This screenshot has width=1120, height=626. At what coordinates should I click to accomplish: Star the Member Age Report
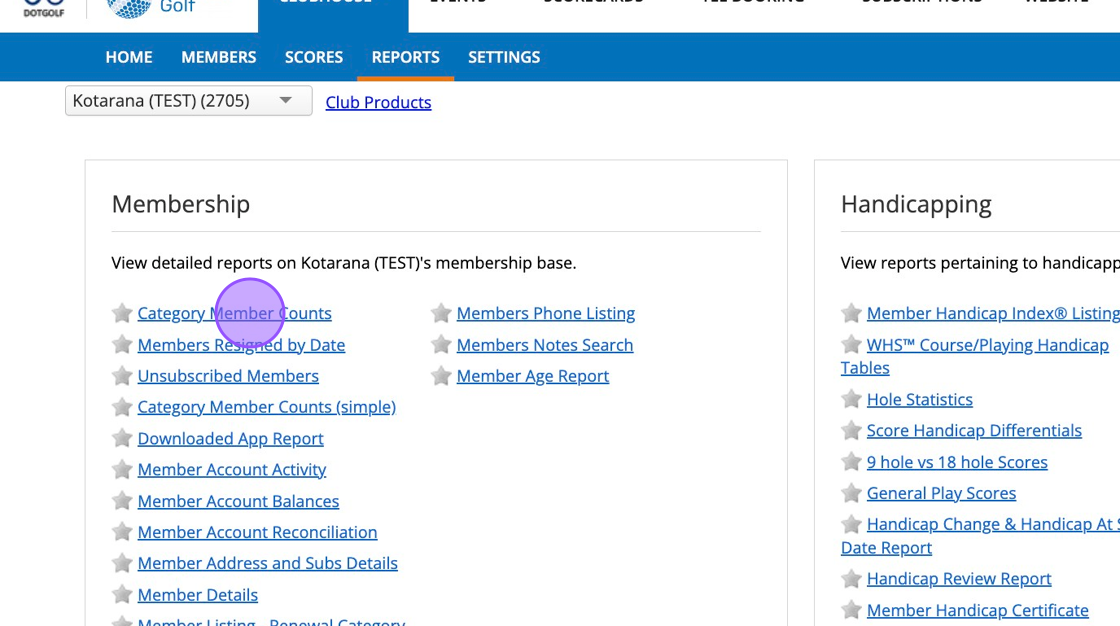(x=441, y=376)
